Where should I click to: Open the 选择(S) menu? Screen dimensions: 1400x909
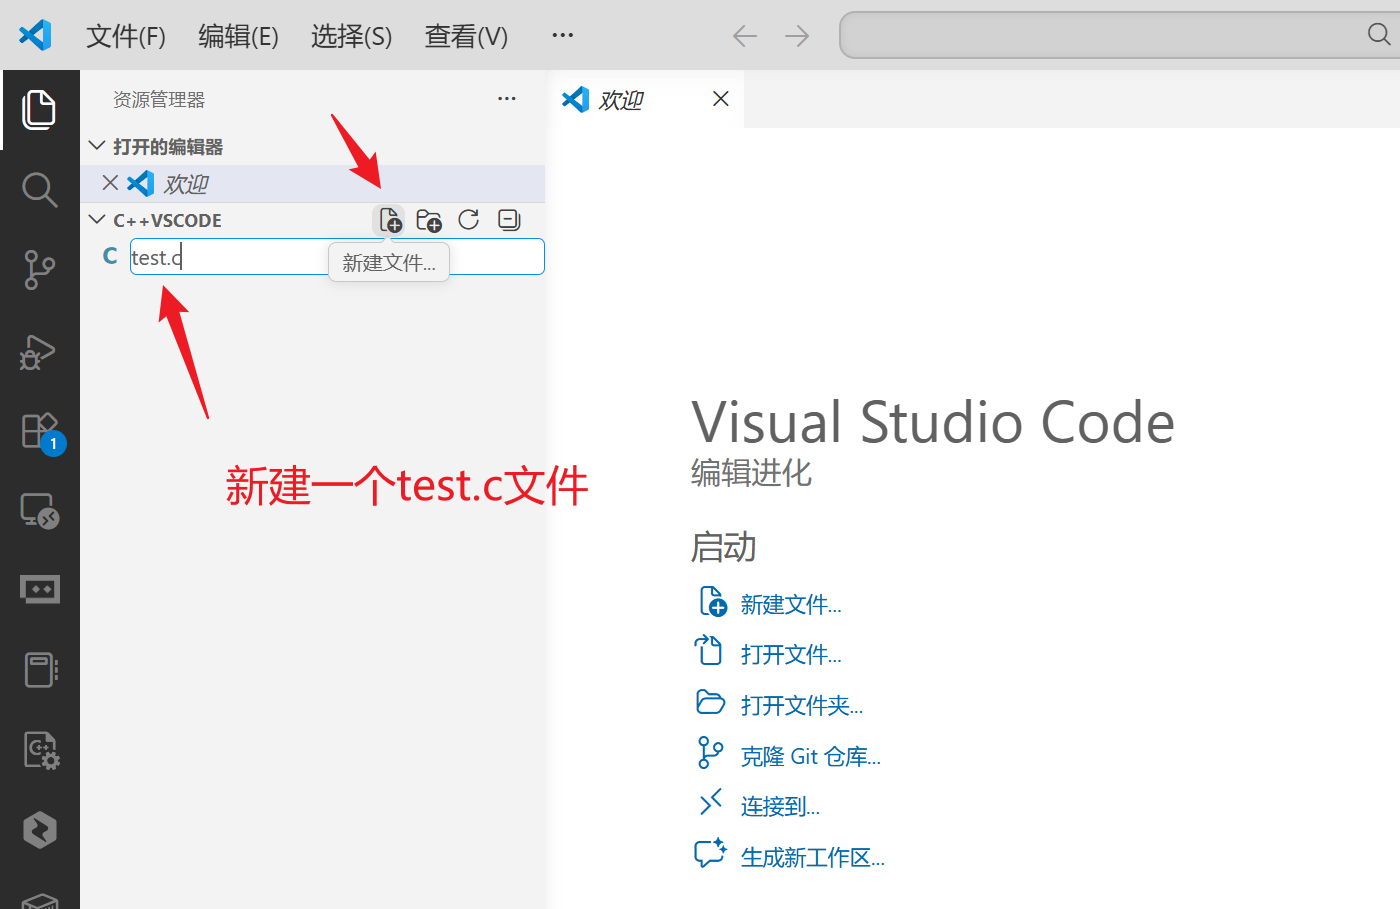tap(351, 36)
